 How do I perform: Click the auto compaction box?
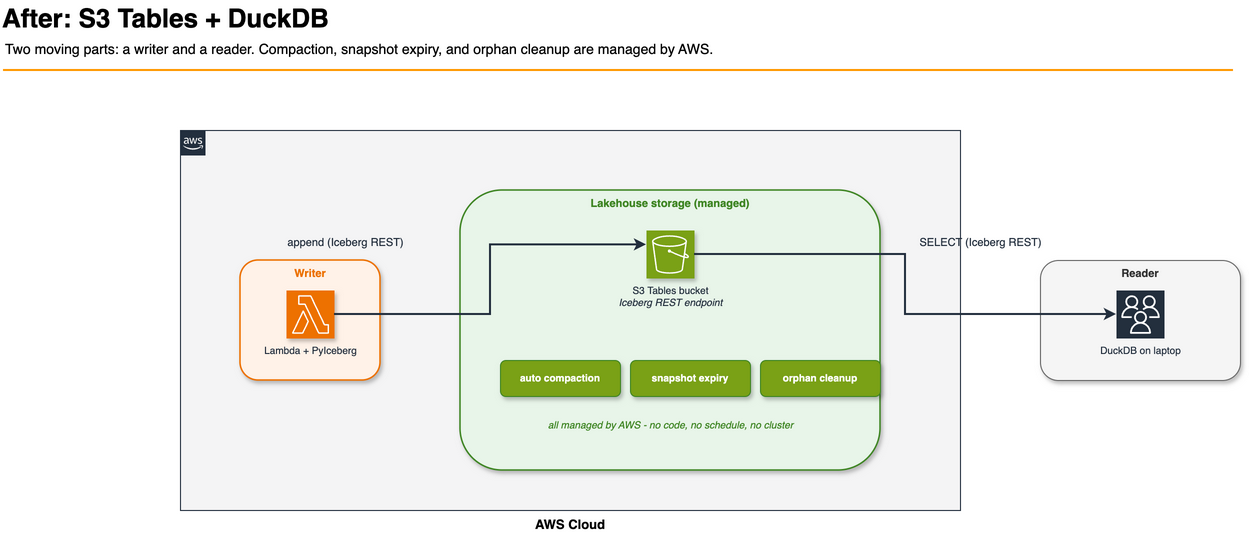tap(560, 379)
